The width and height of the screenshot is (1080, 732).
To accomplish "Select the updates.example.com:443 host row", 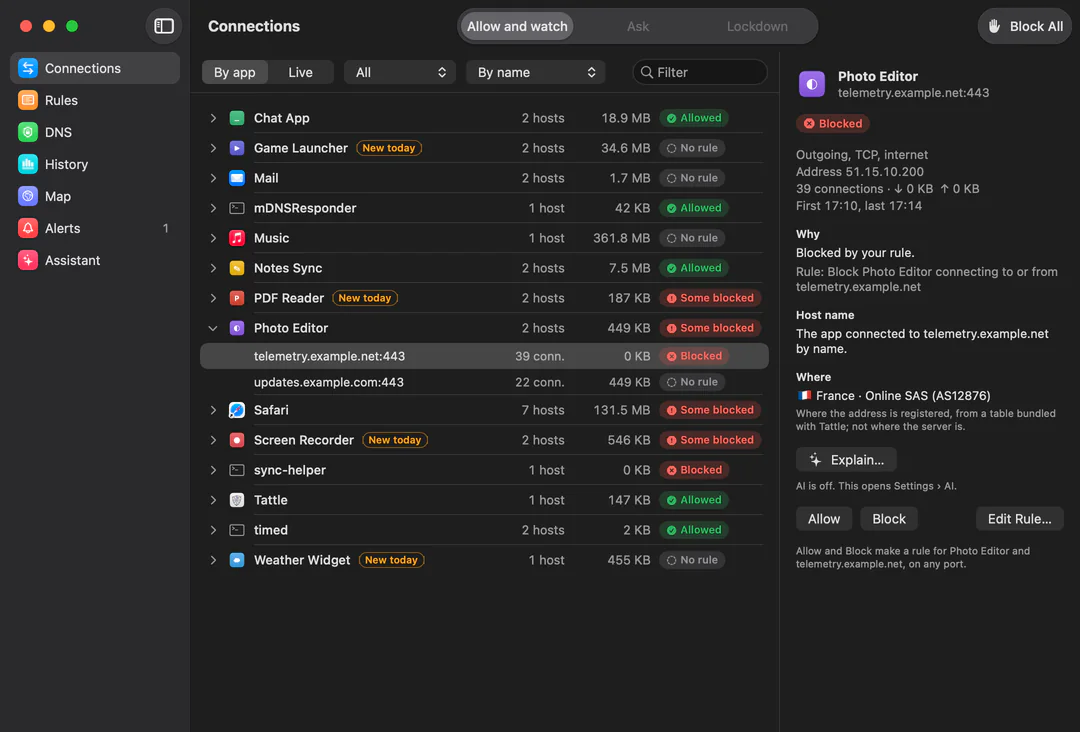I will click(484, 382).
